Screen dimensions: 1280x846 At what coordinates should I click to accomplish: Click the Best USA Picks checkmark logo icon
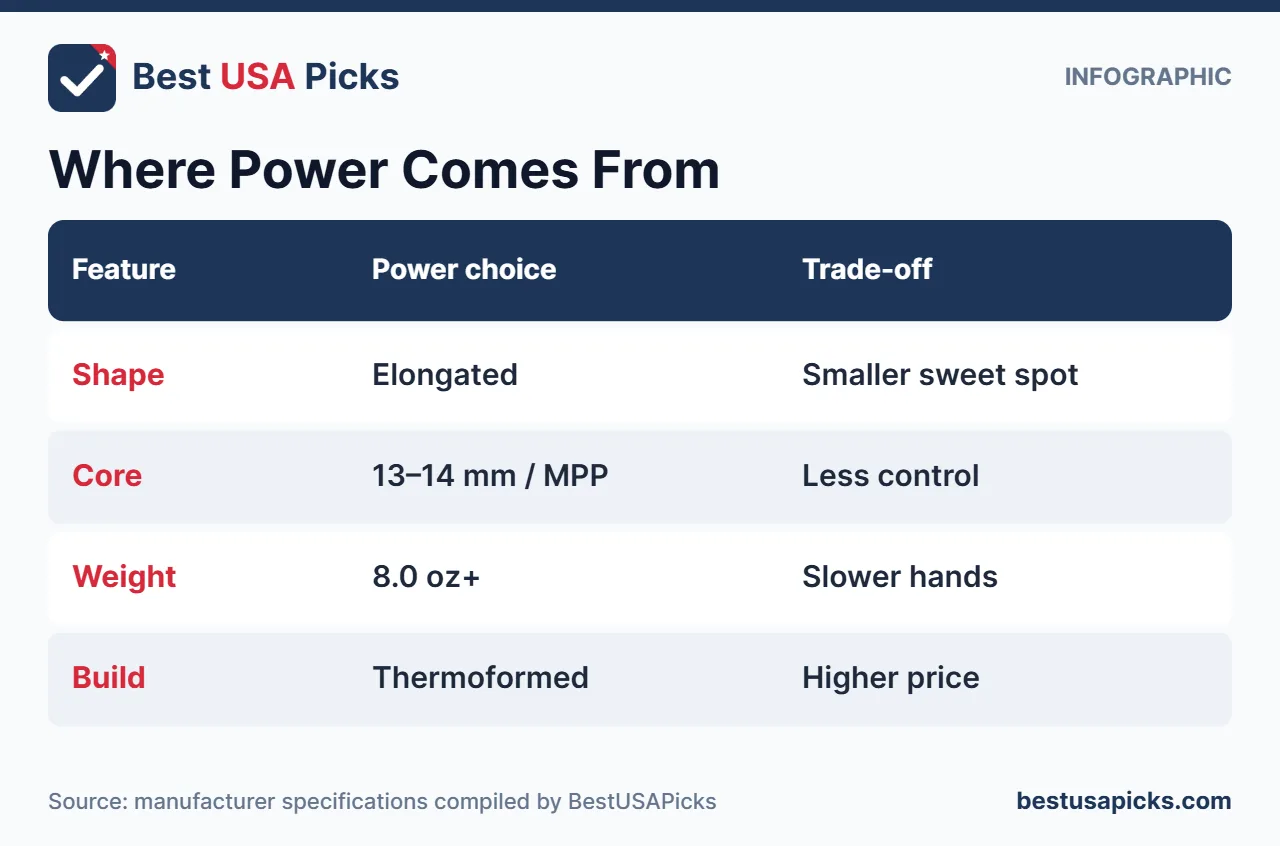(82, 78)
